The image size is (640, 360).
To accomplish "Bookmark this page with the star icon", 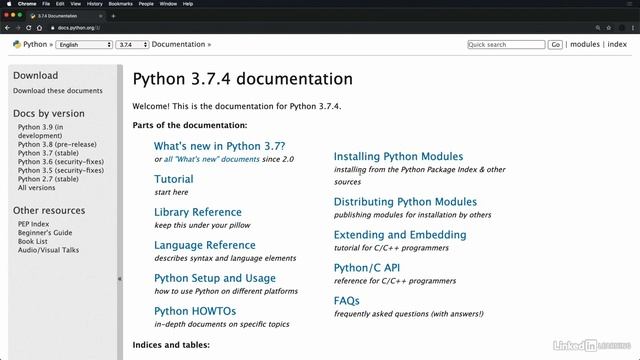I will pos(609,28).
